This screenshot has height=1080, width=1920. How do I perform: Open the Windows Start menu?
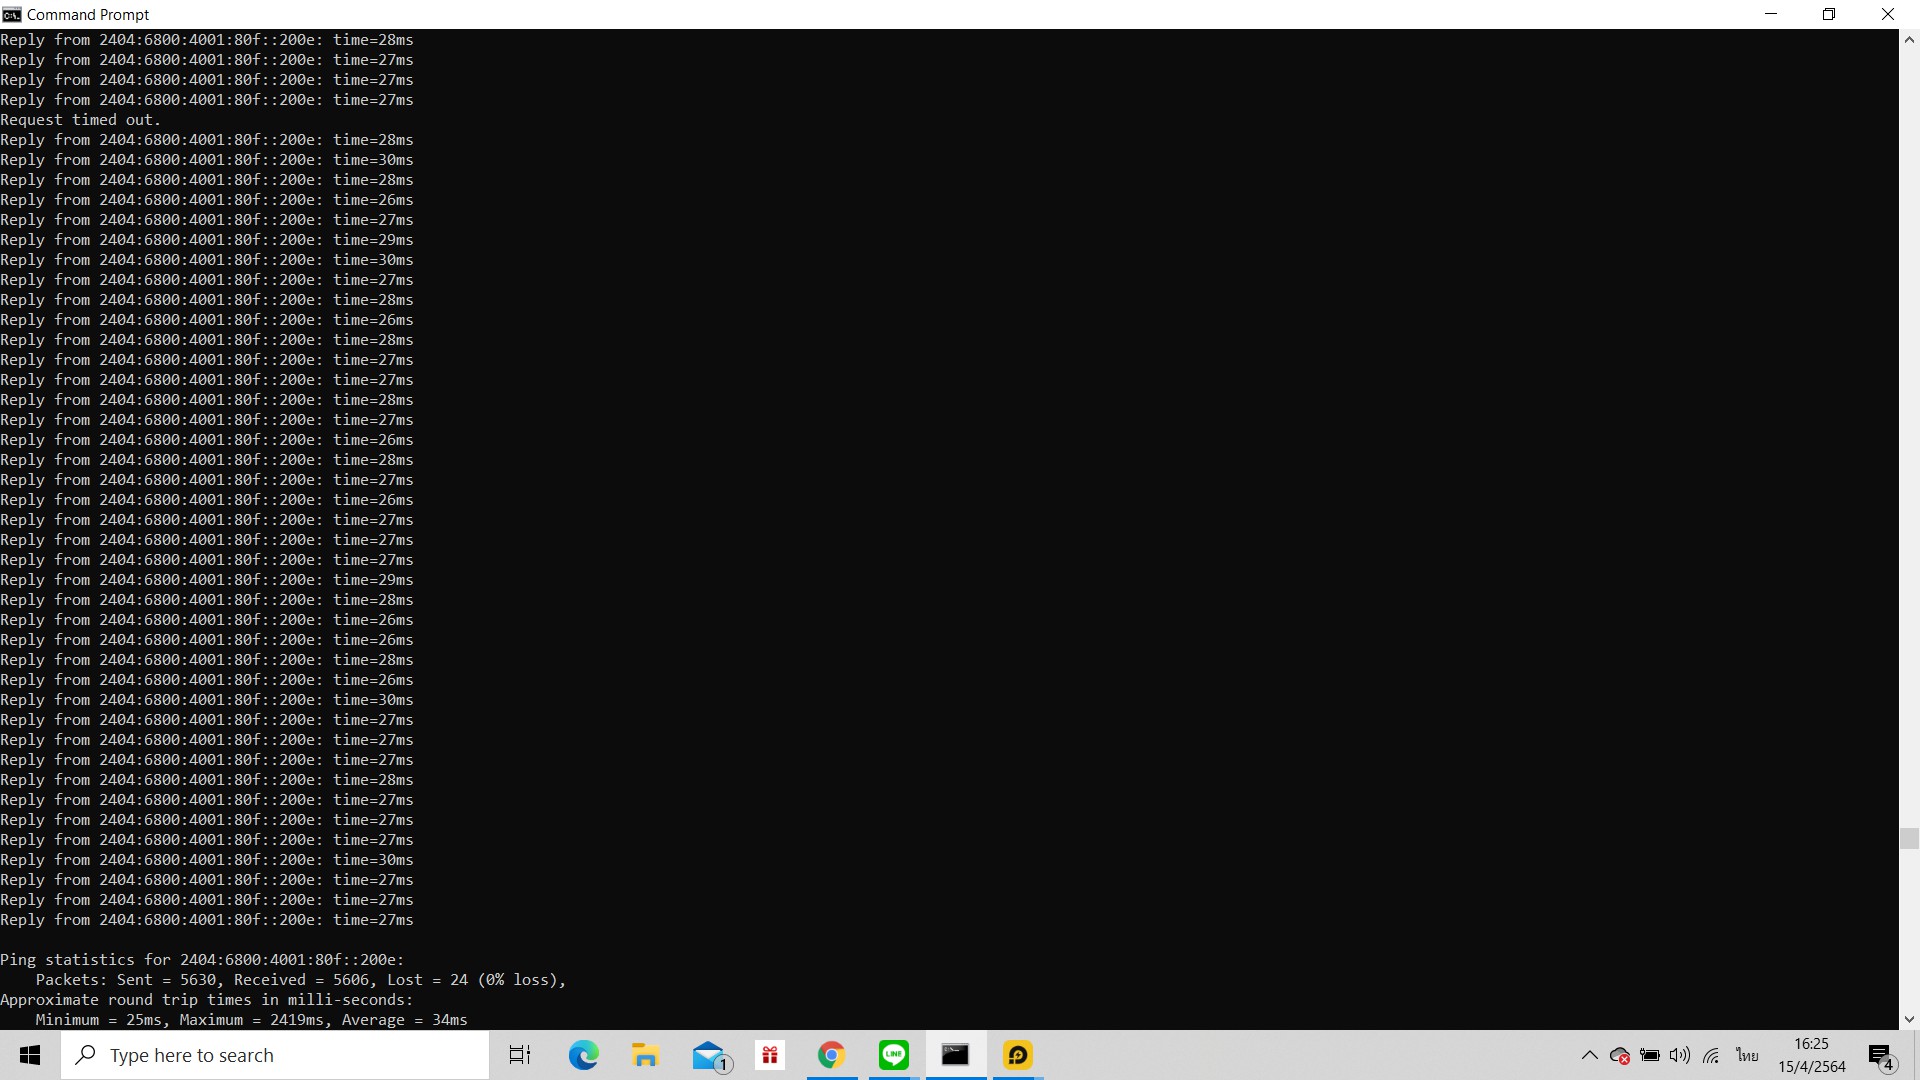(x=30, y=1055)
